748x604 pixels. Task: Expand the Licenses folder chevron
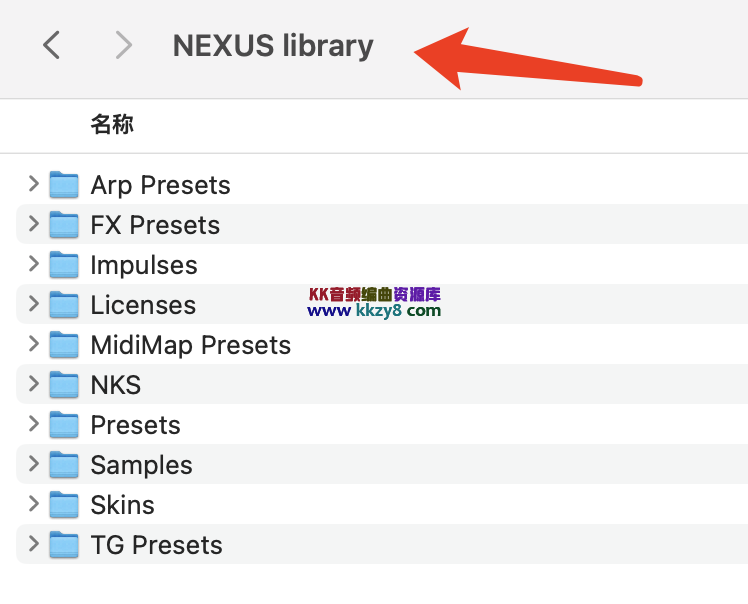click(33, 303)
